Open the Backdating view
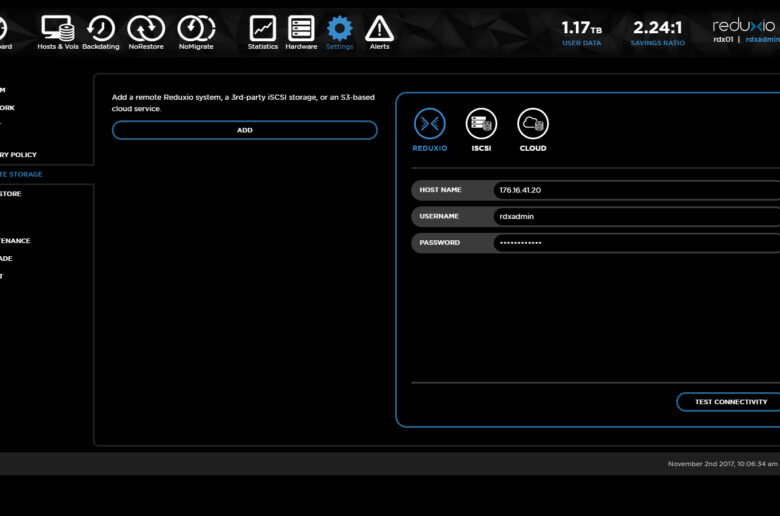This screenshot has height=516, width=780. (x=101, y=32)
